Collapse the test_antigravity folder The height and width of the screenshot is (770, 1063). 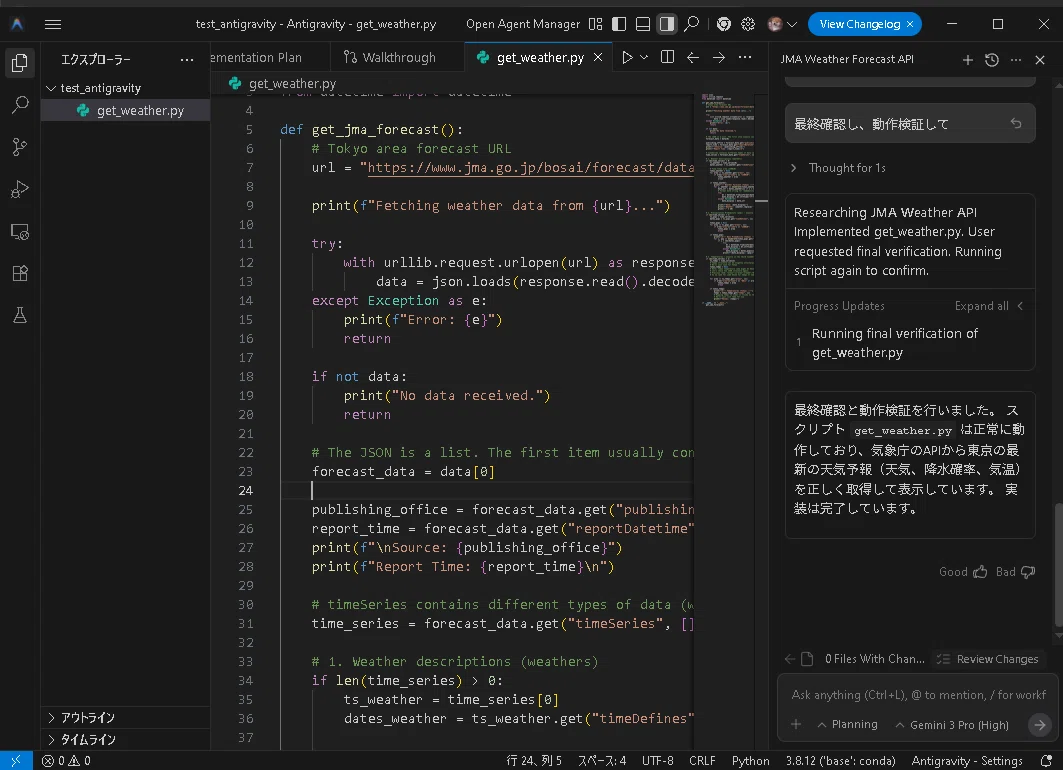point(51,88)
